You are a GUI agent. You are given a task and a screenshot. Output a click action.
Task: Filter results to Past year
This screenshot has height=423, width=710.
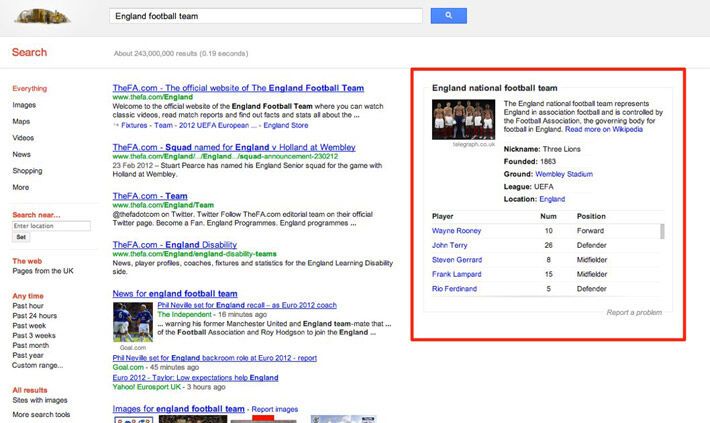pyautogui.click(x=28, y=355)
